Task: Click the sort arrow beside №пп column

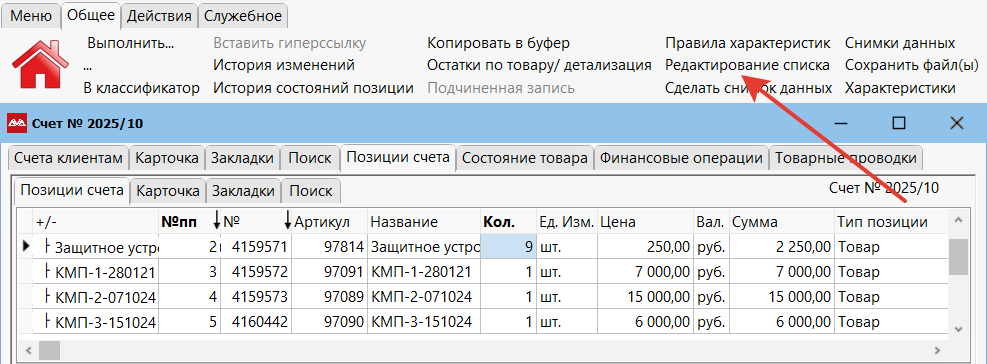Action: [x=217, y=221]
